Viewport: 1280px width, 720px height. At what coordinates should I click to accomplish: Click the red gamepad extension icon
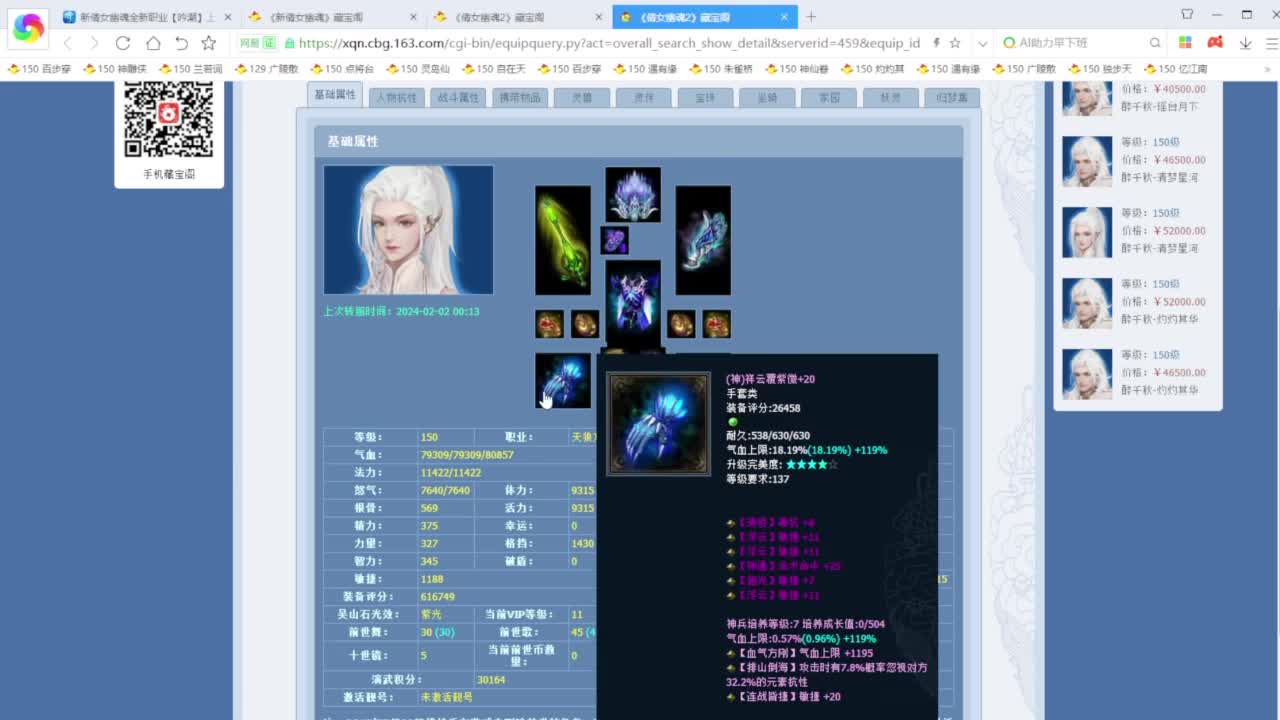(1215, 43)
